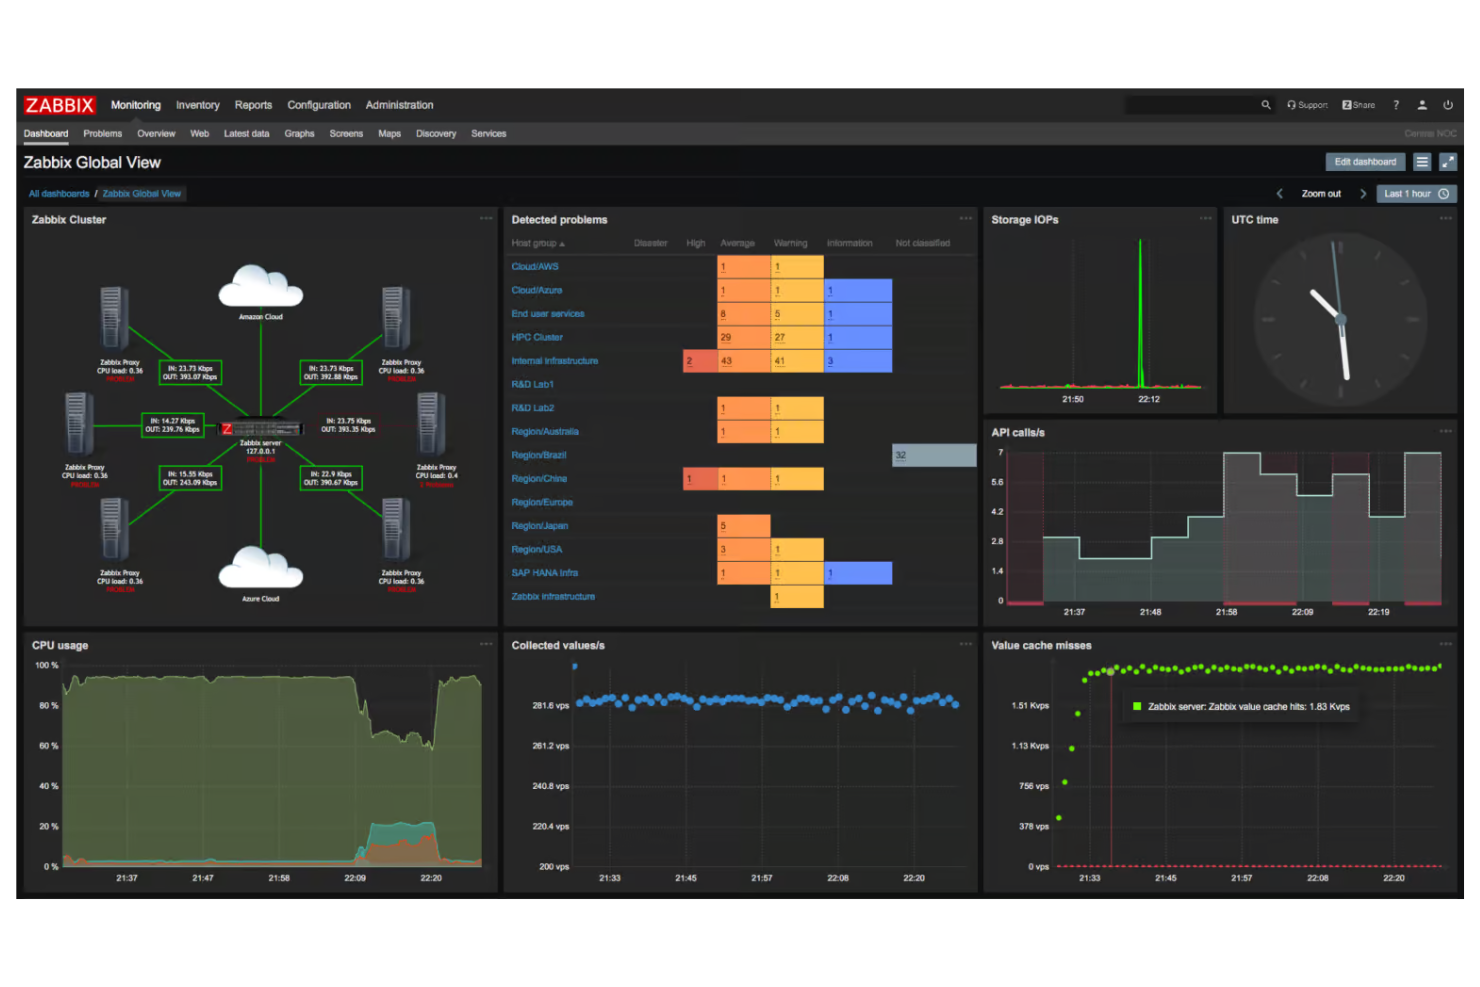Sign out using the power icon
Screen dimensions: 1480x987
click(x=1448, y=105)
